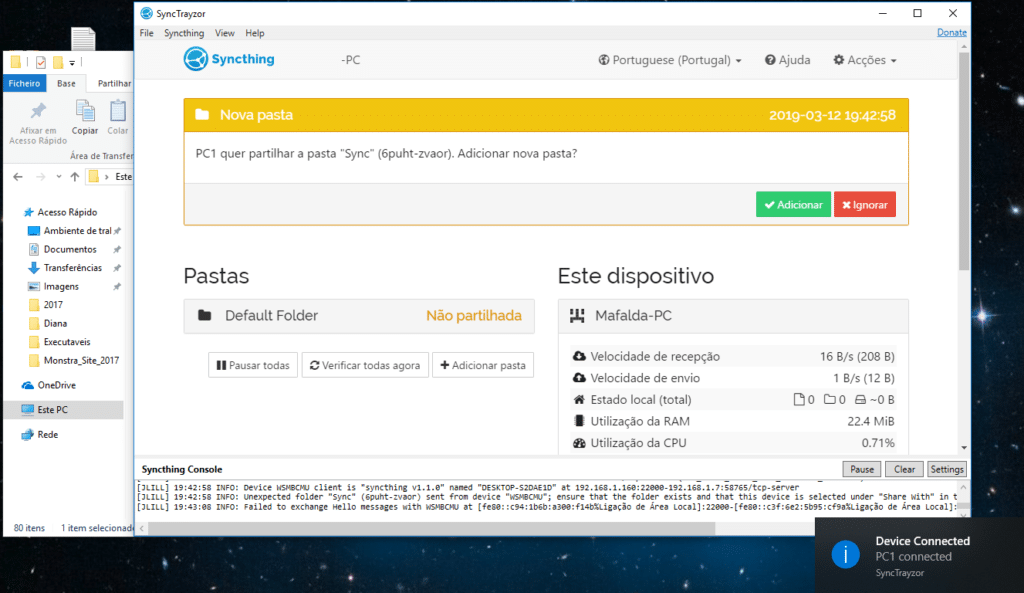
Task: Click Pausar todas button
Action: tap(253, 365)
